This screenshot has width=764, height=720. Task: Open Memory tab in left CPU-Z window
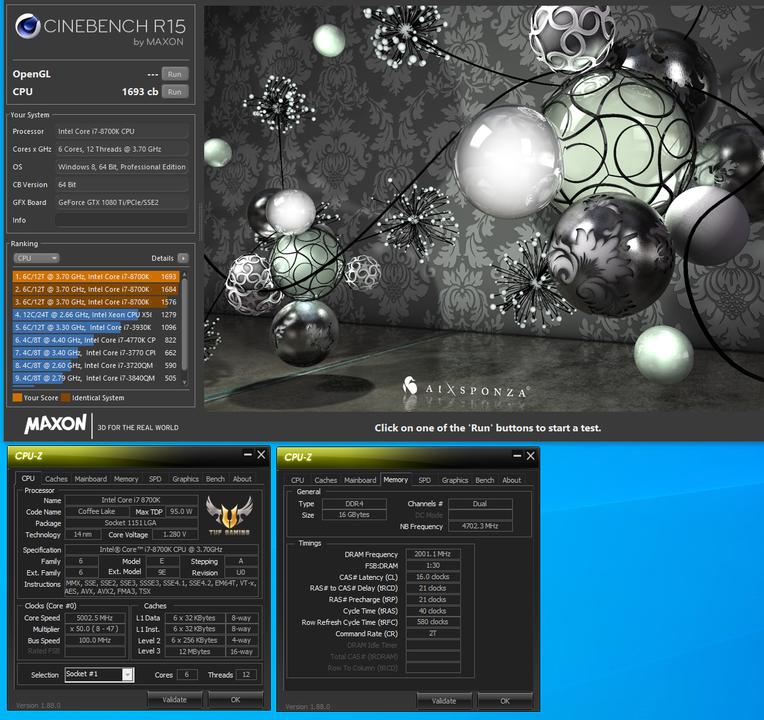126,479
